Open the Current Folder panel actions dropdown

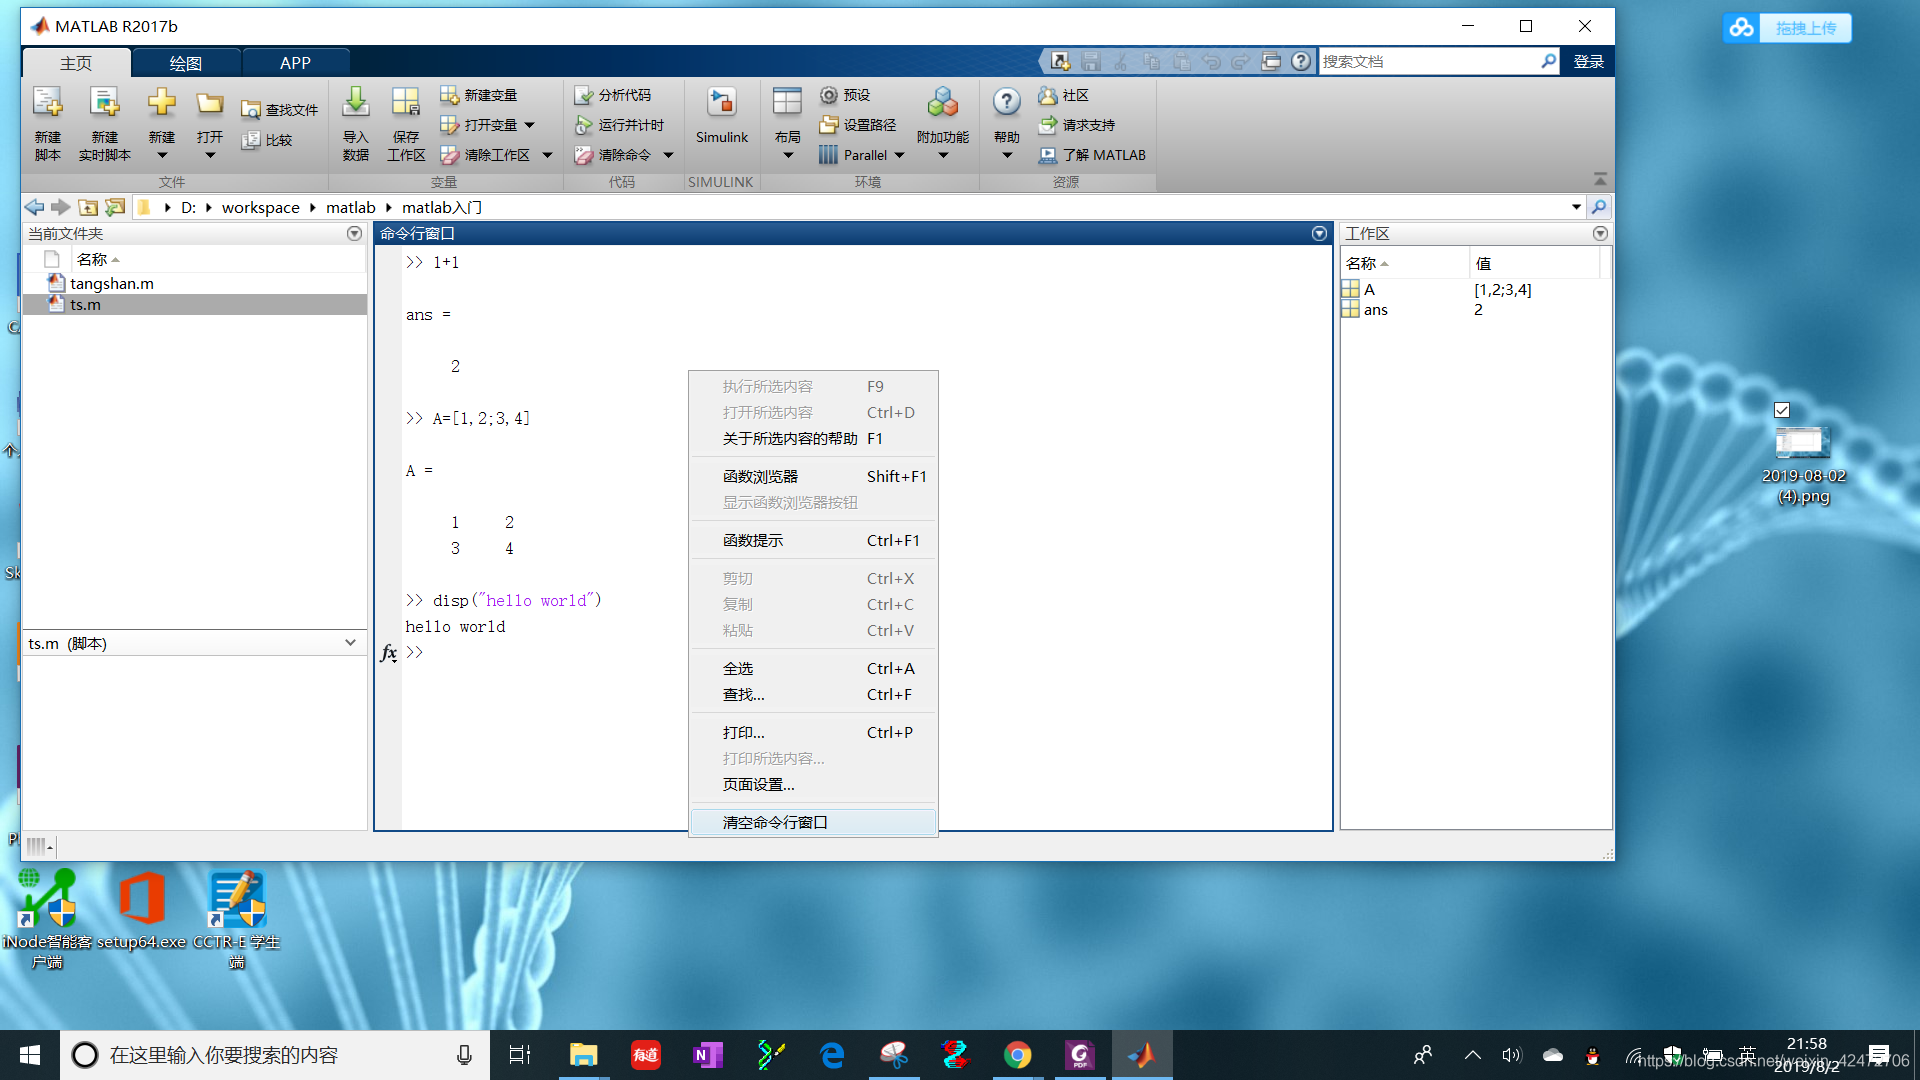click(354, 233)
